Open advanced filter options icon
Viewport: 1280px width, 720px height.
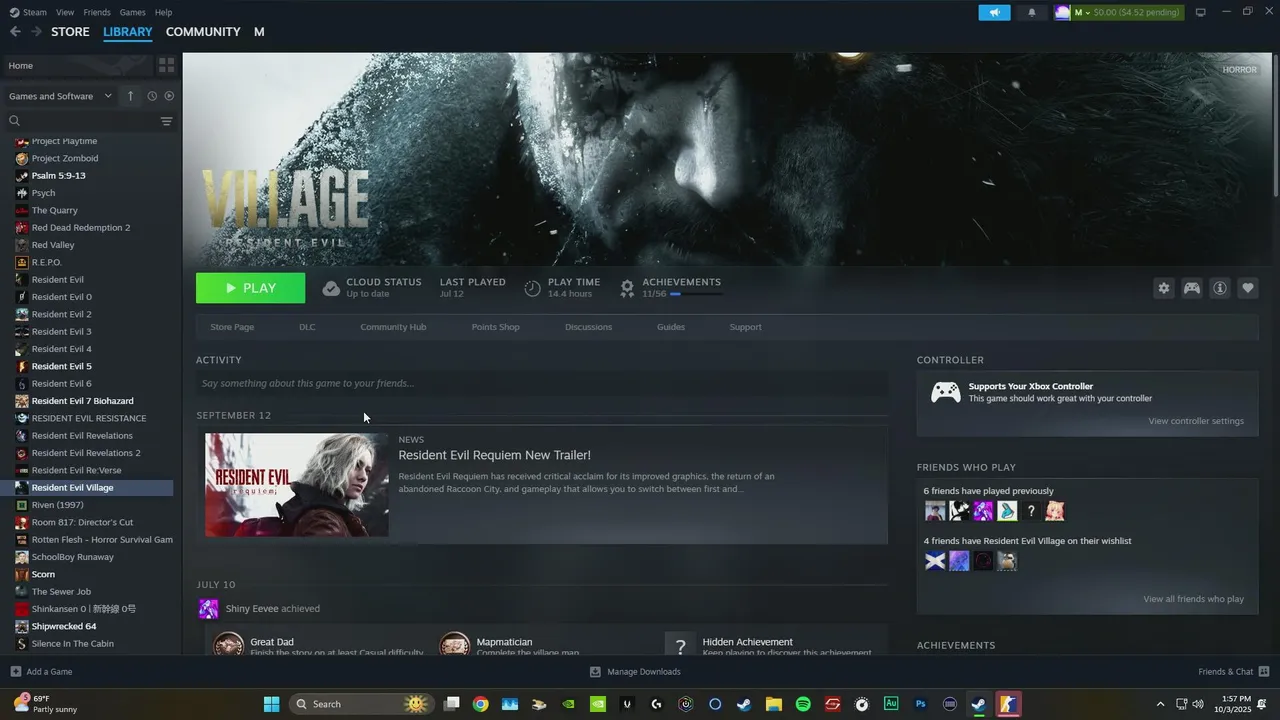coord(166,121)
